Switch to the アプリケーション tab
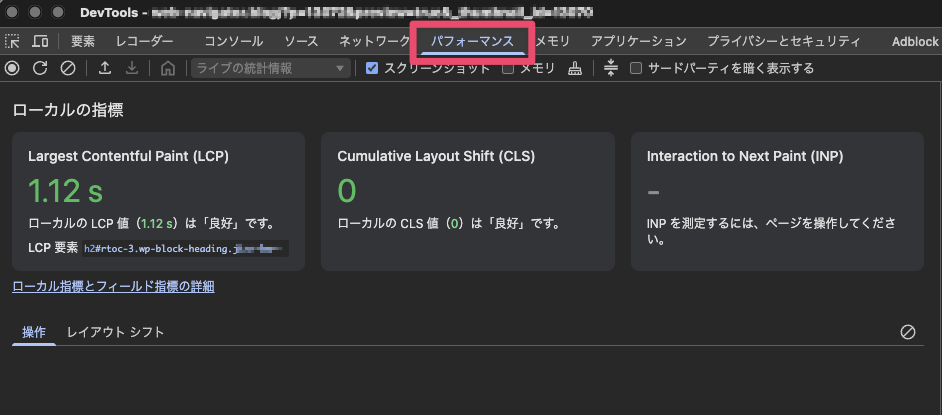Viewport: 942px width, 415px height. point(638,41)
